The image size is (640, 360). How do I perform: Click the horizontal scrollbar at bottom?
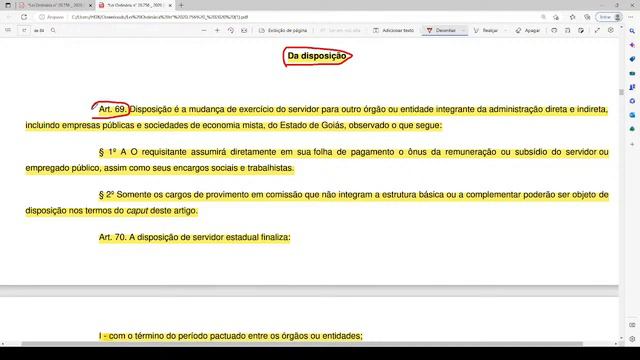[x=302, y=344]
